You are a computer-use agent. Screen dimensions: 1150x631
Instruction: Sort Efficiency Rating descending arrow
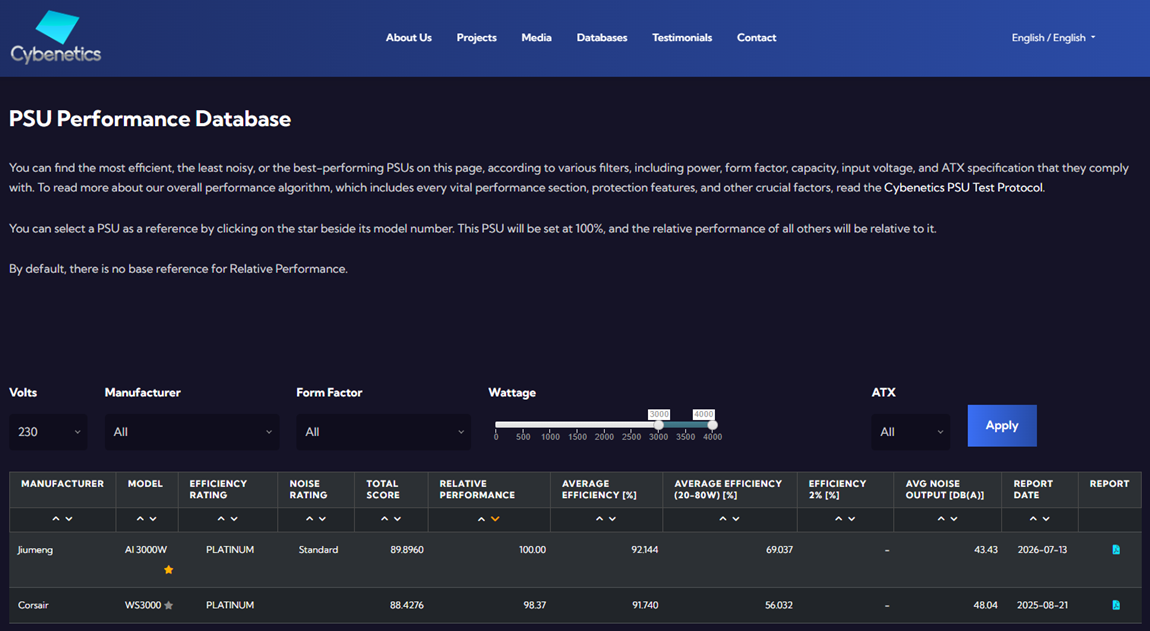(x=234, y=519)
